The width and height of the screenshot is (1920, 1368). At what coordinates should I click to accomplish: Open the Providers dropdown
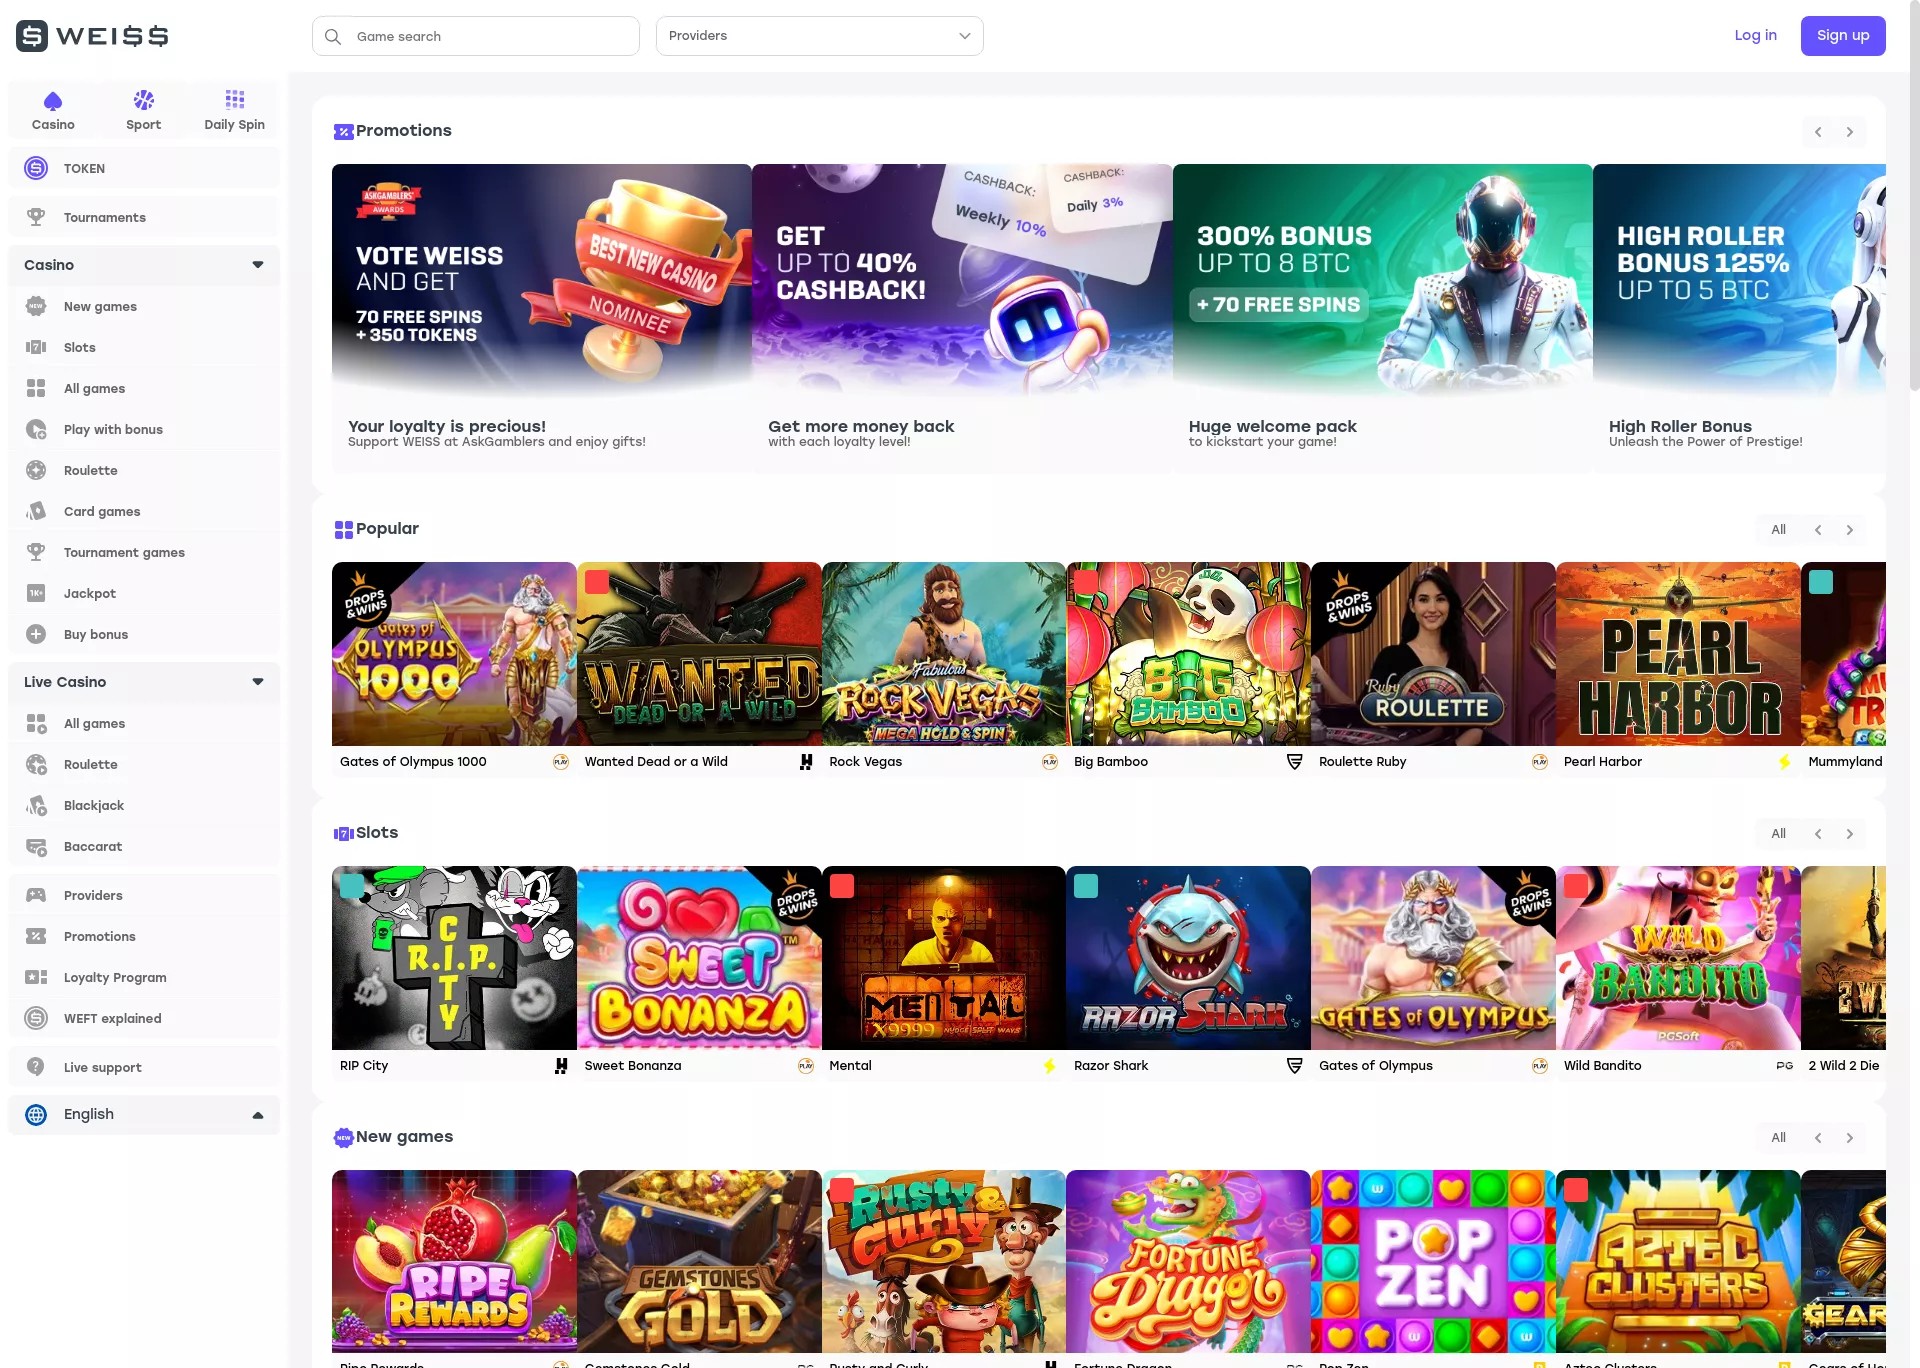point(820,36)
